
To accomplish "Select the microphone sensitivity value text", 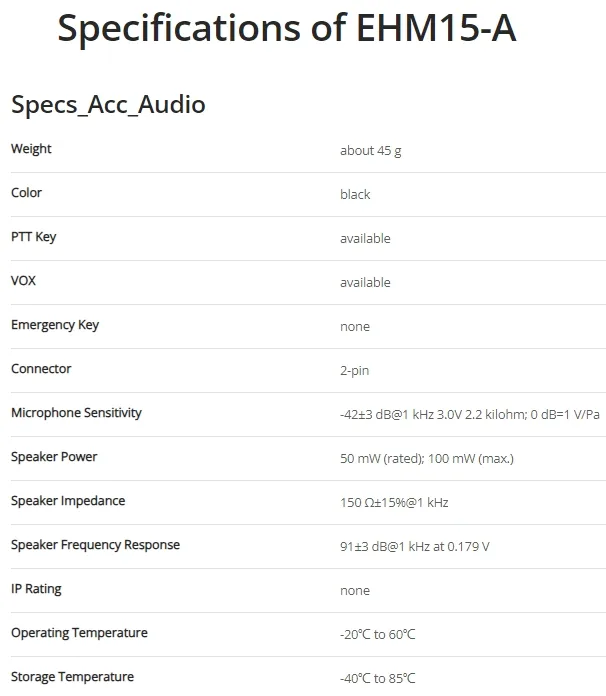I will [470, 415].
